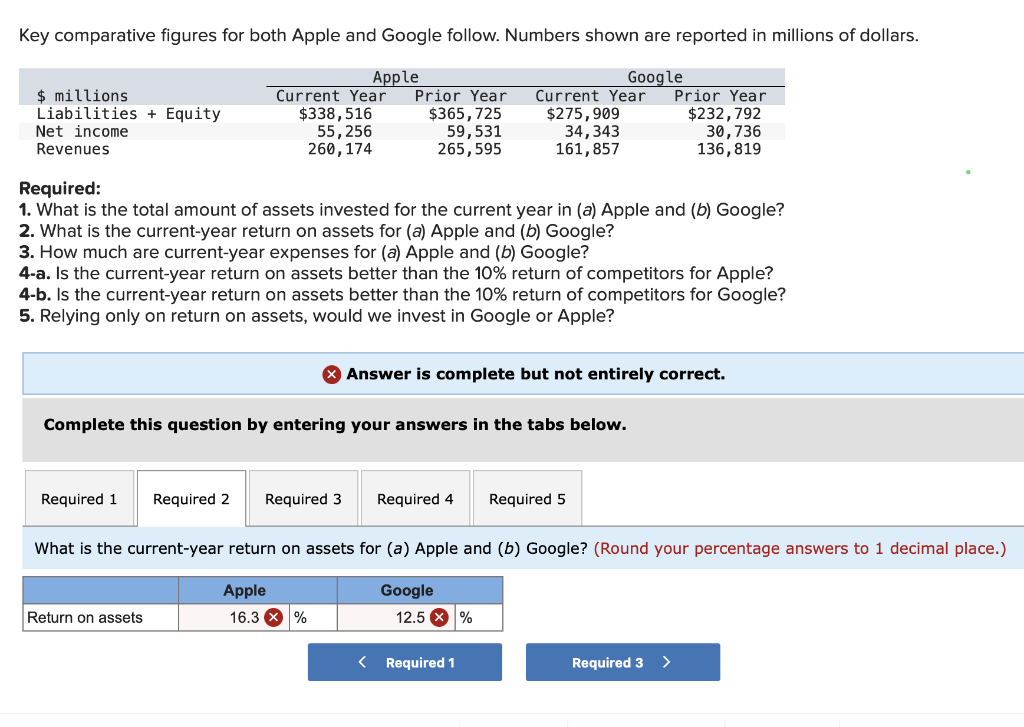Click the Google column header in answer table
The height and width of the screenshot is (727, 1024).
[x=407, y=590]
